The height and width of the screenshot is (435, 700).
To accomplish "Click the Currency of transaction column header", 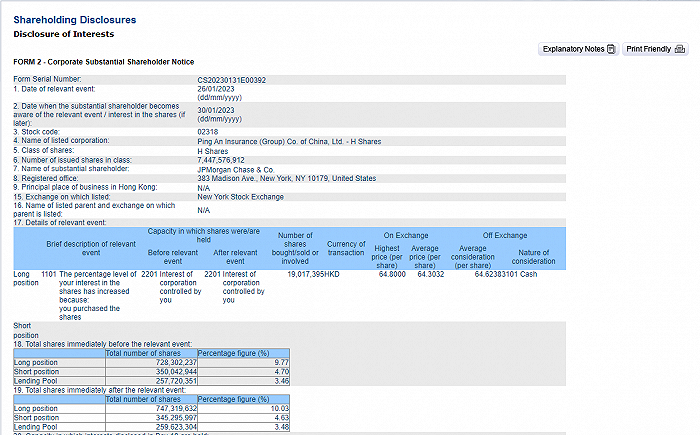I will click(346, 248).
